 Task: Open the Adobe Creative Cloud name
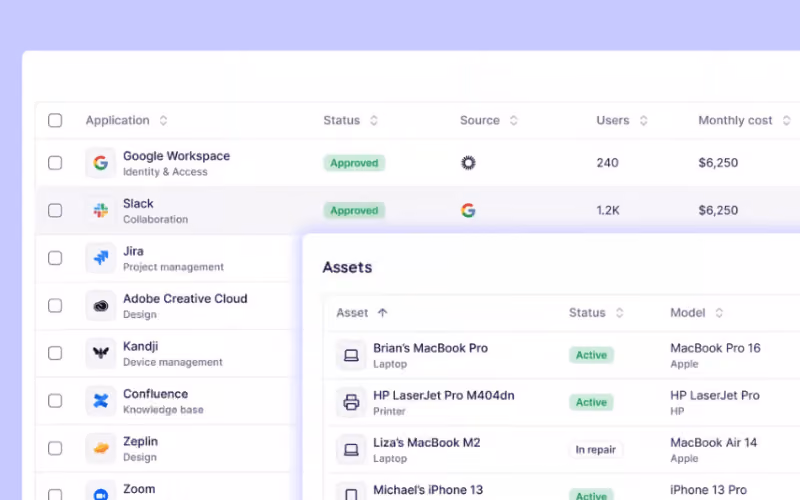pyautogui.click(x=185, y=298)
